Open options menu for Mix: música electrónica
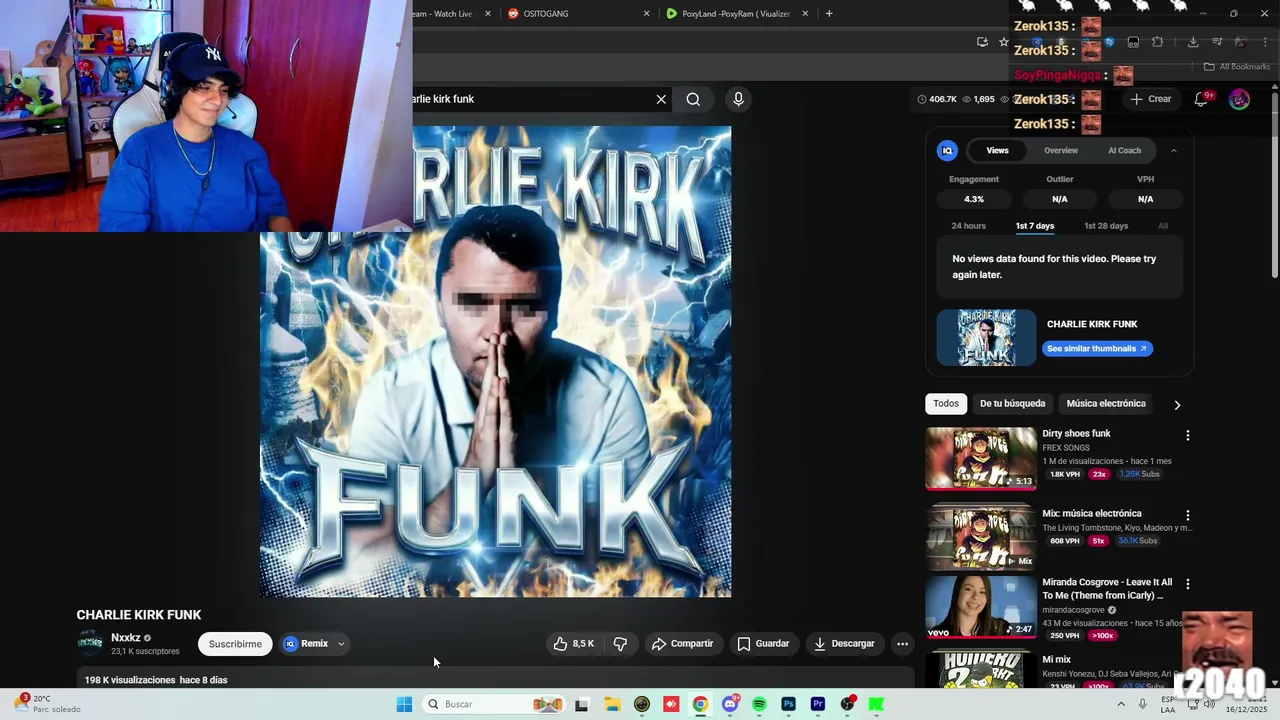Screen dimensions: 1280x720 1188,516
